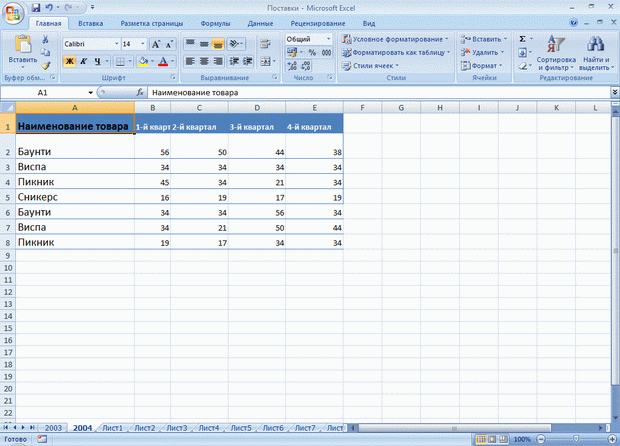This screenshot has width=620, height=446.
Task: Toggle bold (Ж) formatting
Action: click(x=70, y=61)
